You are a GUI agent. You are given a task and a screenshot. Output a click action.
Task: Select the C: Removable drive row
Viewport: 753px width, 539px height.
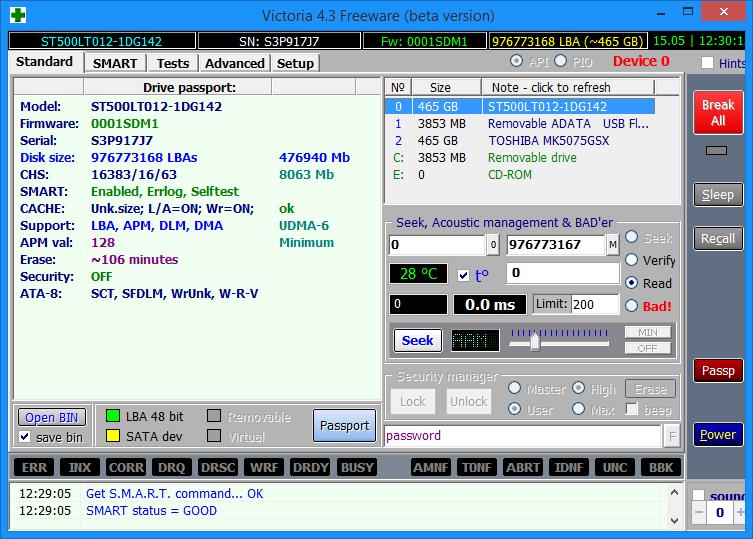tap(520, 158)
